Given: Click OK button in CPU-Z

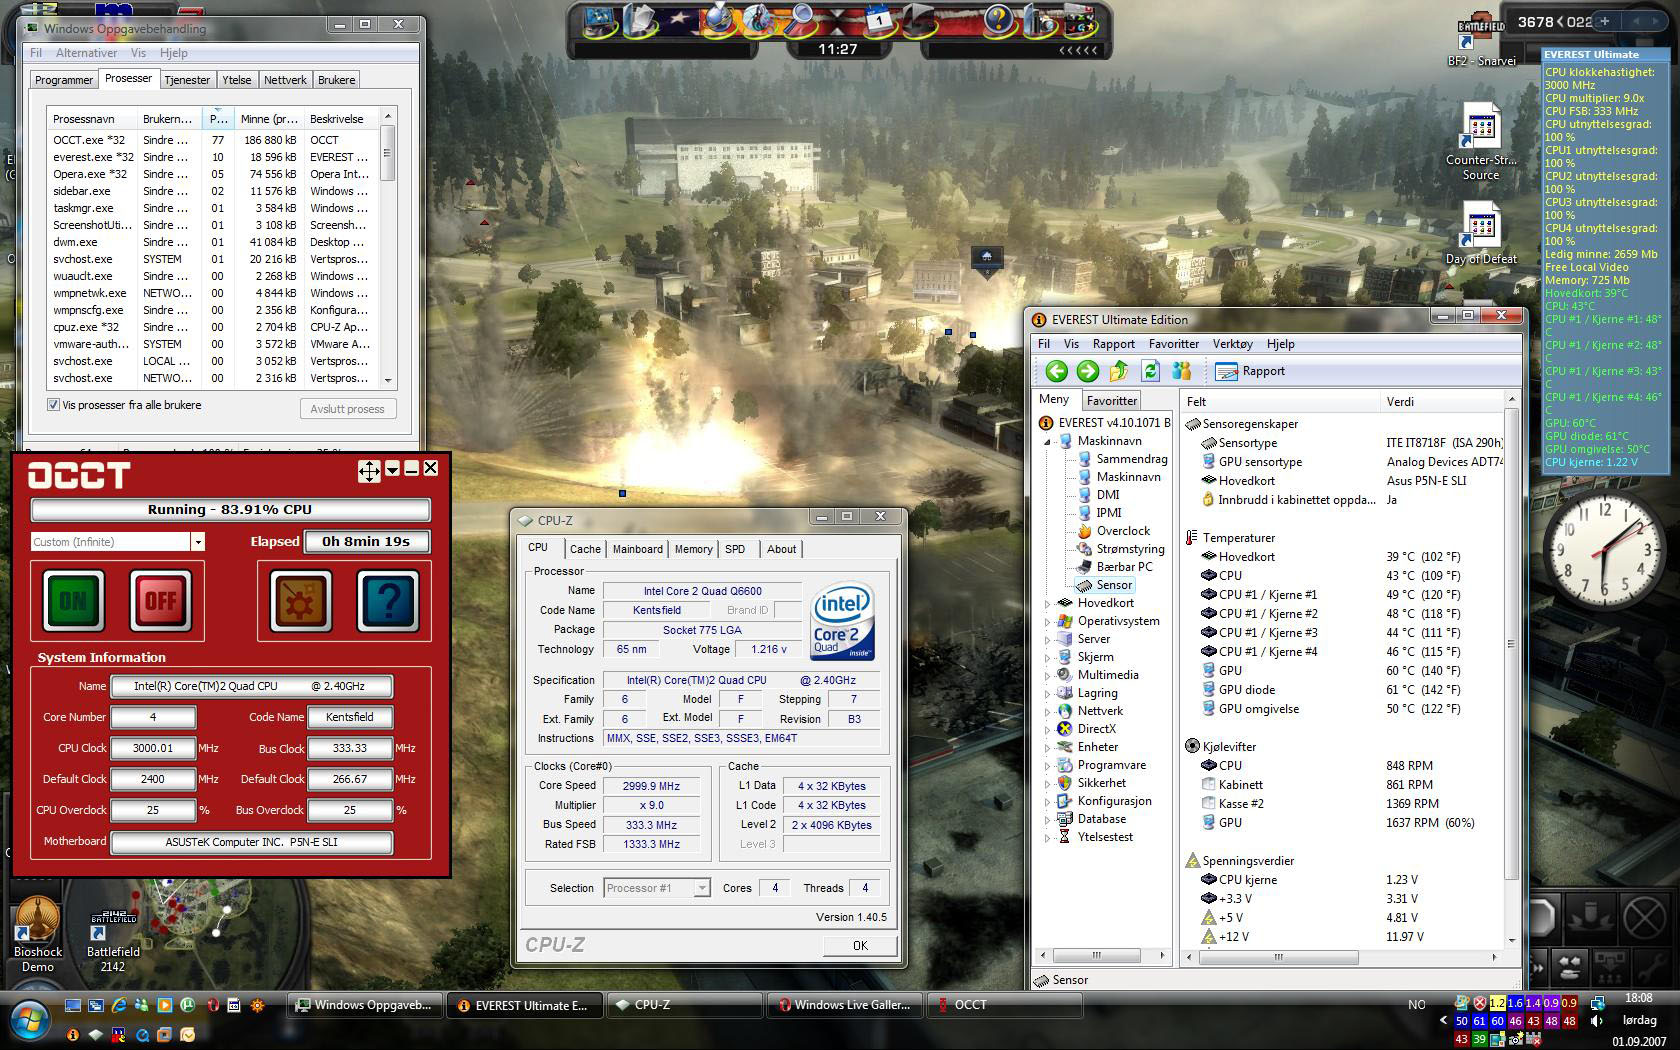Looking at the screenshot, I should [860, 946].
